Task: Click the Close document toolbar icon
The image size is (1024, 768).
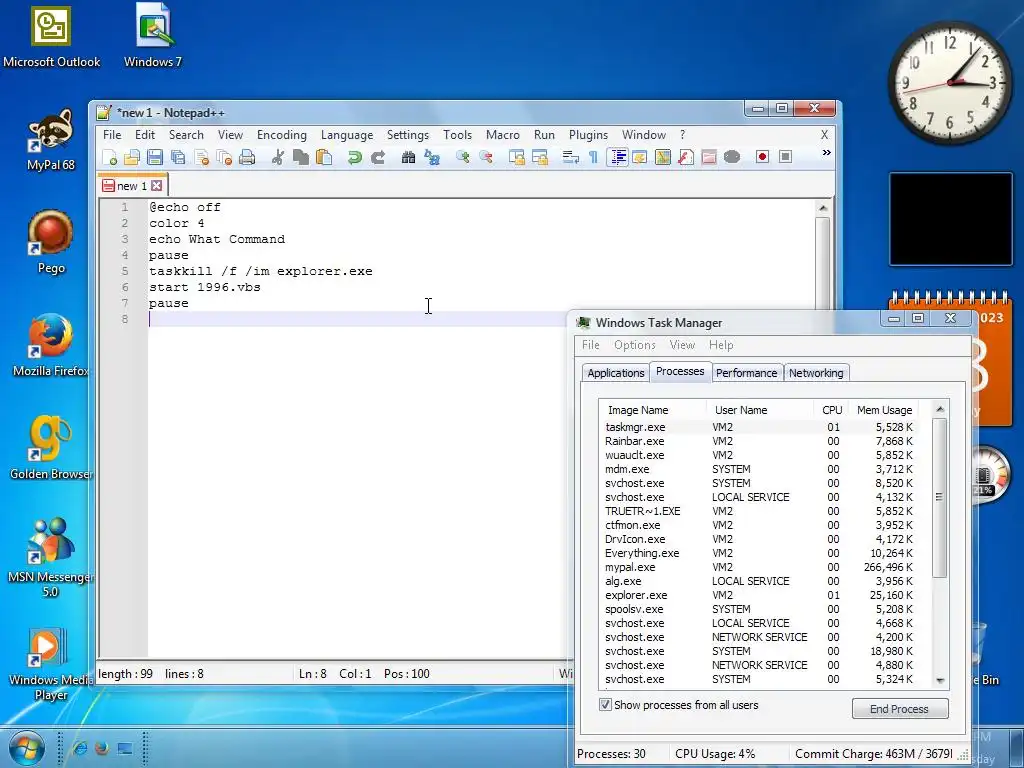Action: click(x=202, y=157)
